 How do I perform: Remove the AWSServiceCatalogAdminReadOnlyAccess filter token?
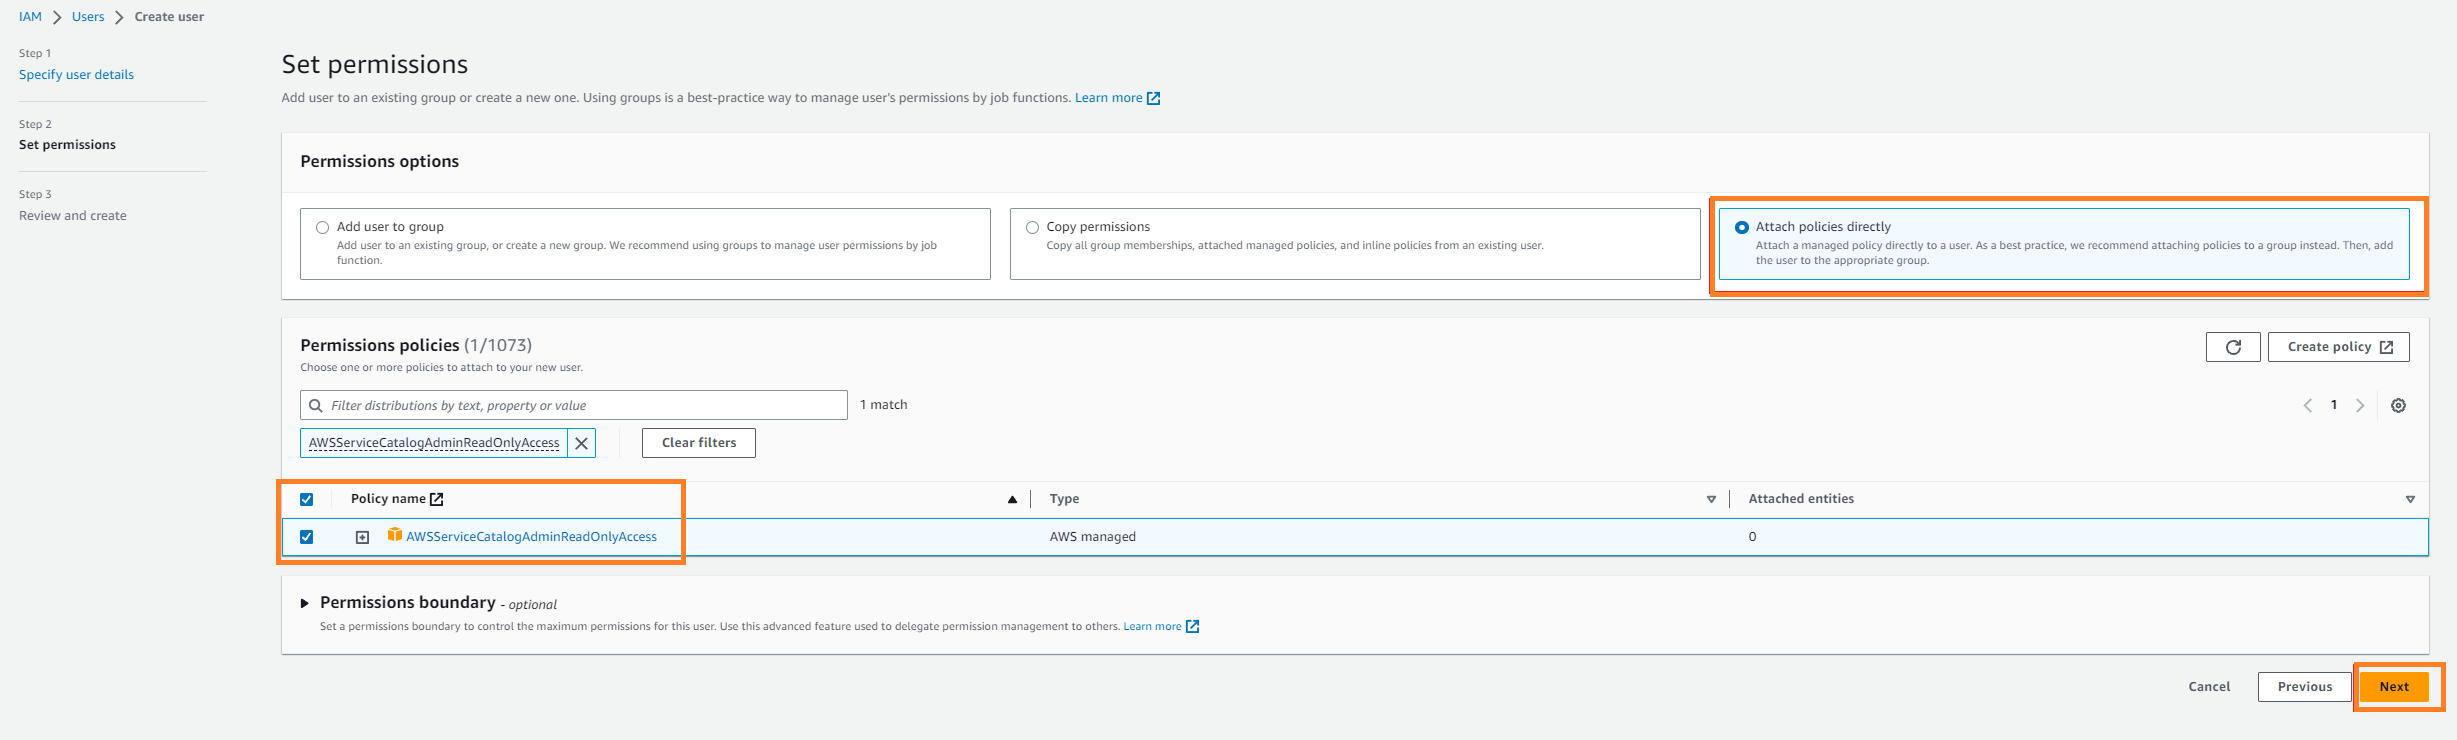(x=581, y=443)
